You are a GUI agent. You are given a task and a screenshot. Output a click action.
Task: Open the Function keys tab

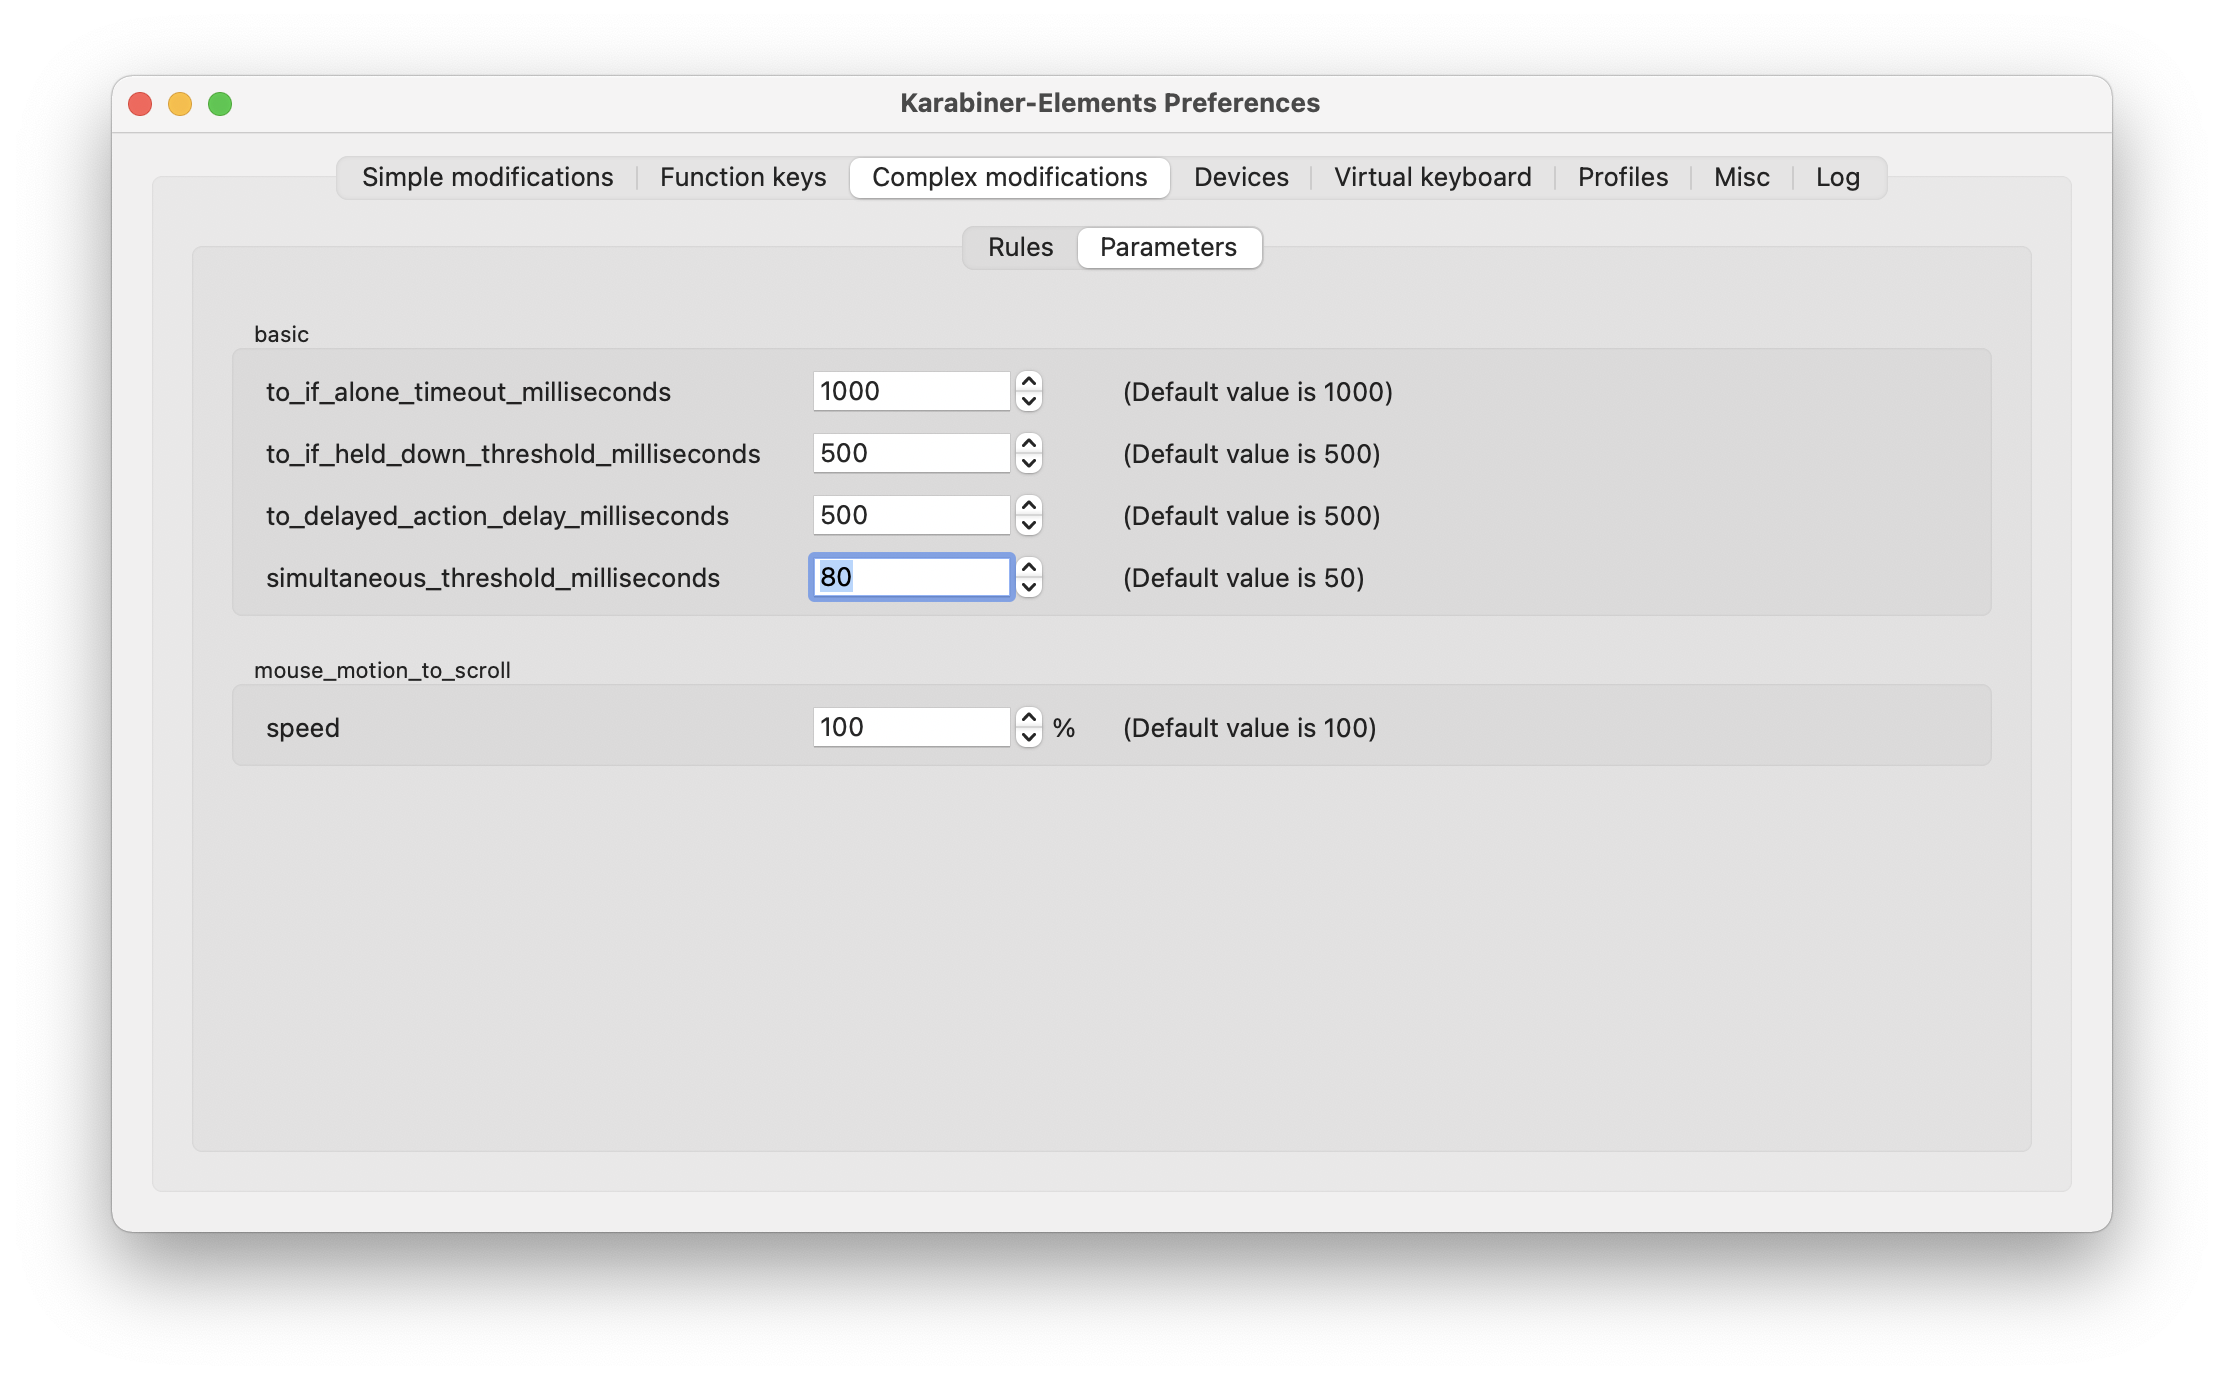coord(742,177)
